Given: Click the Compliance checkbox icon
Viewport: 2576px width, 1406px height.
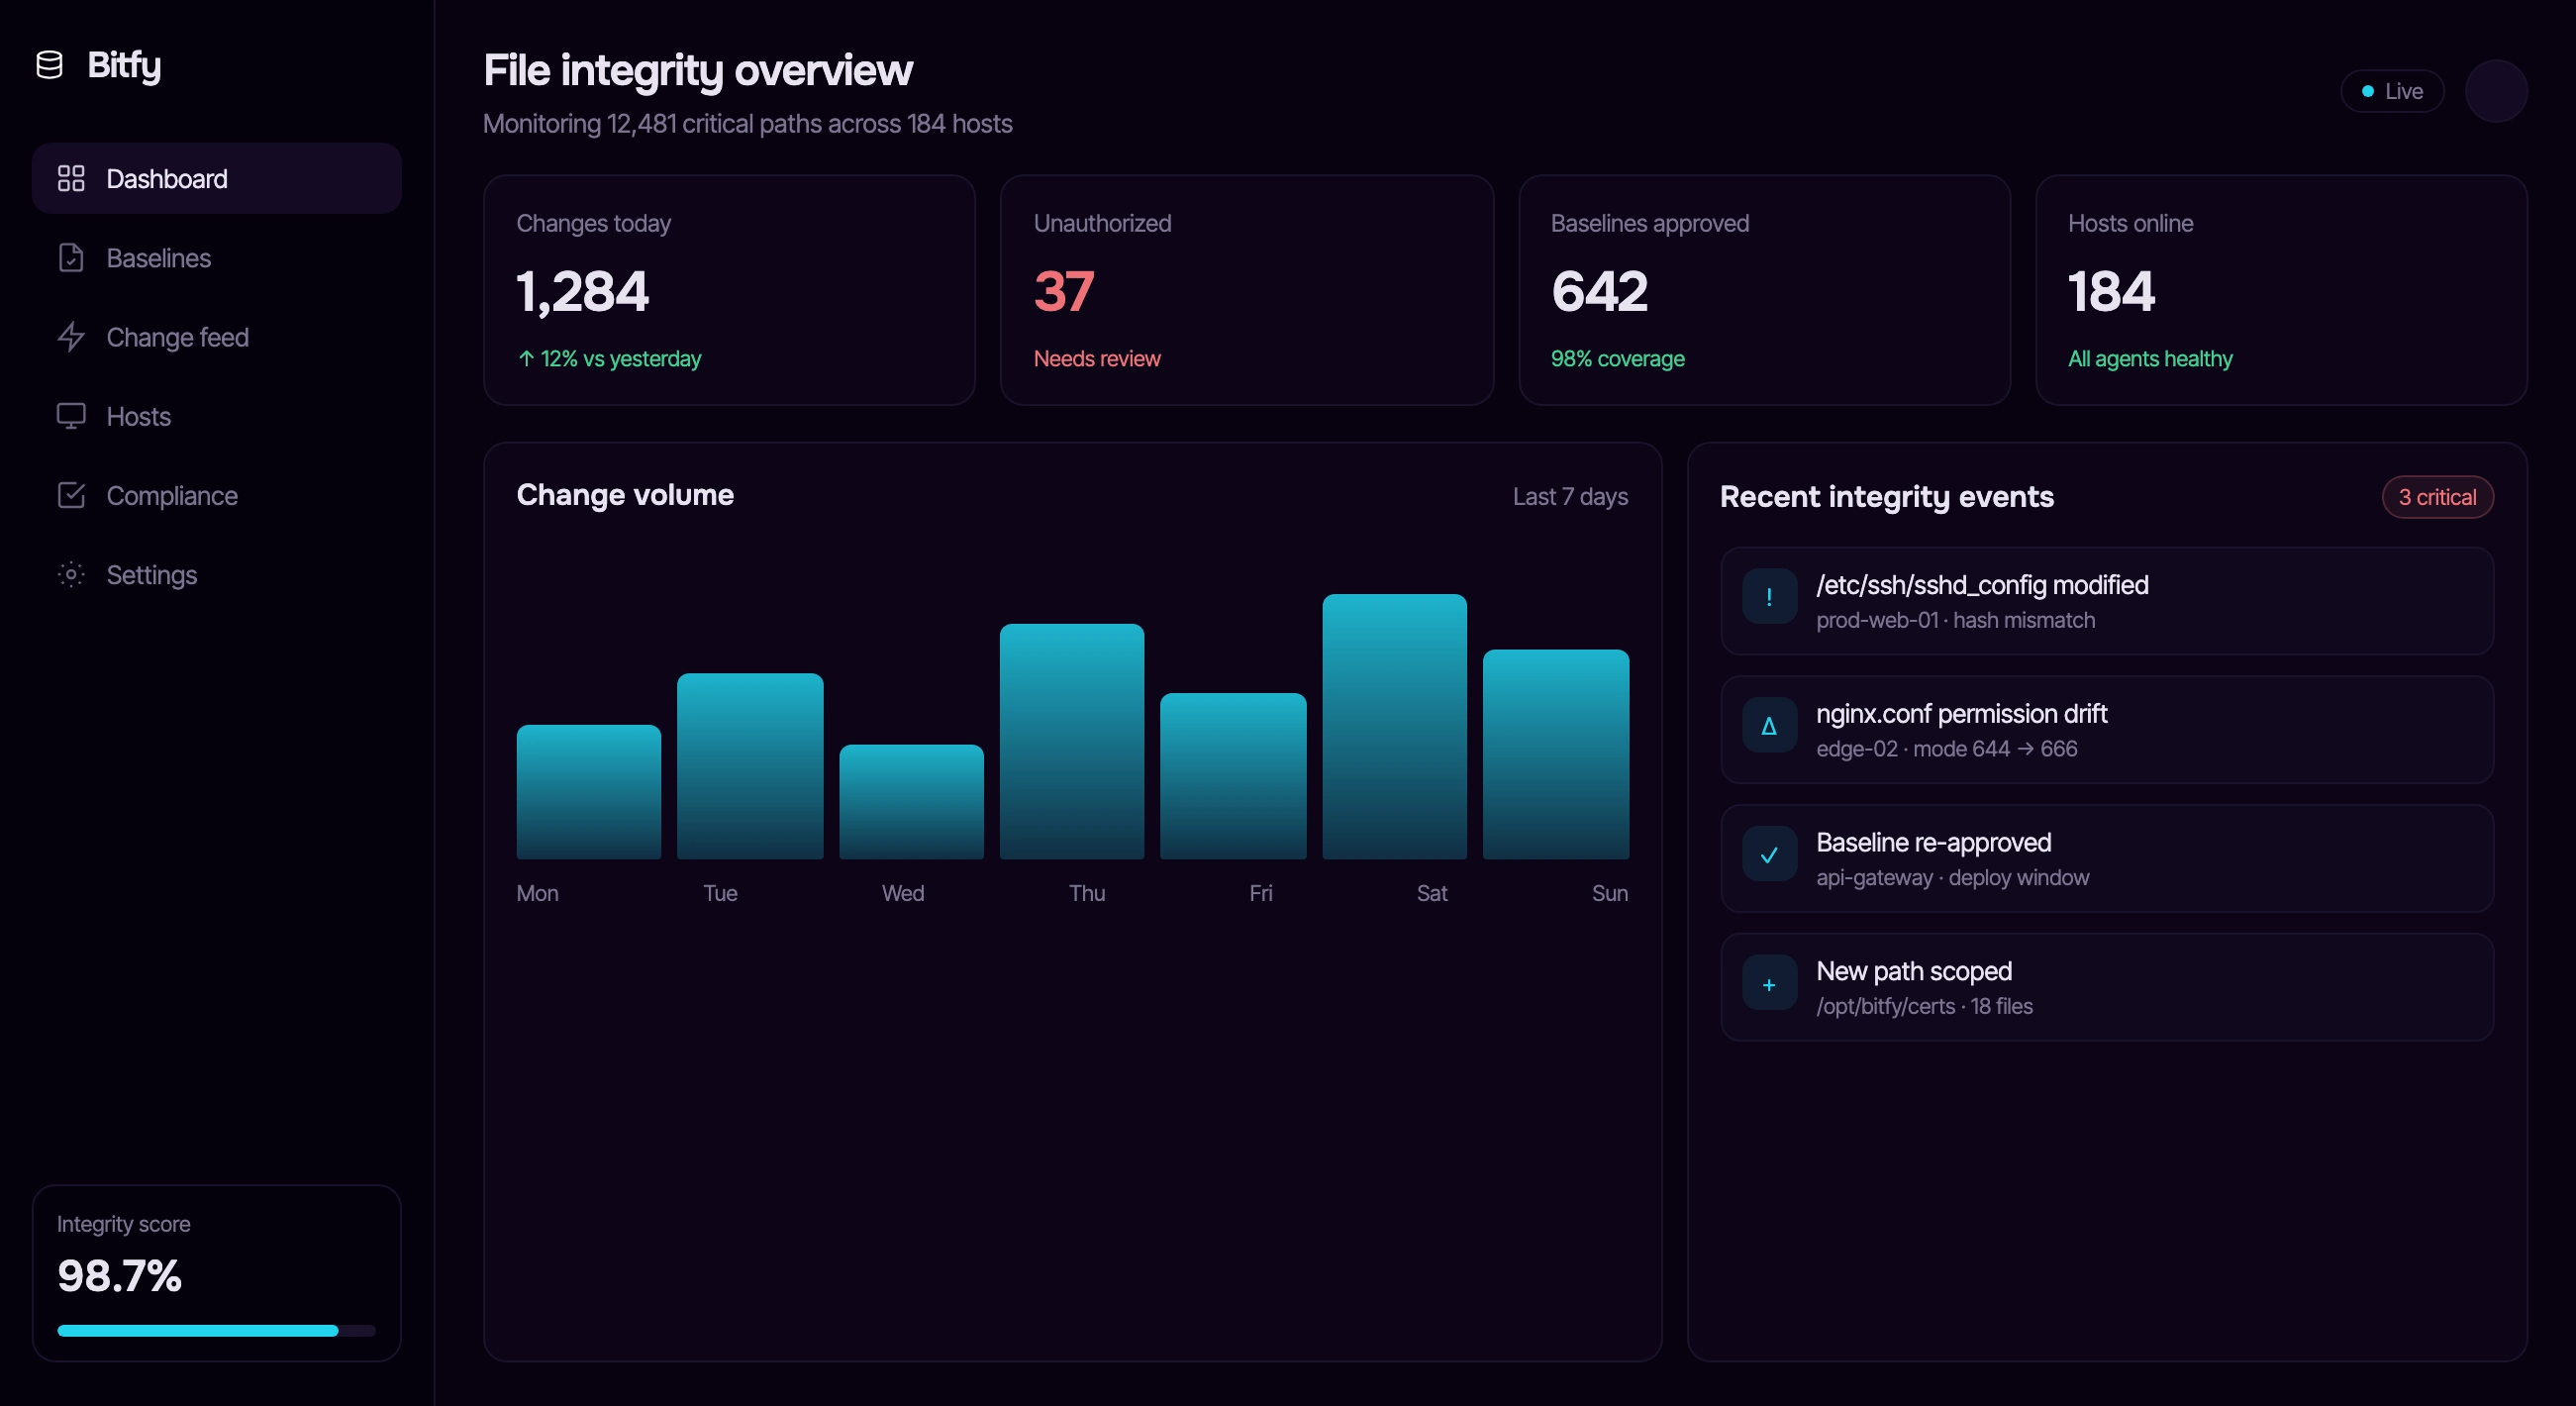Looking at the screenshot, I should (71, 495).
